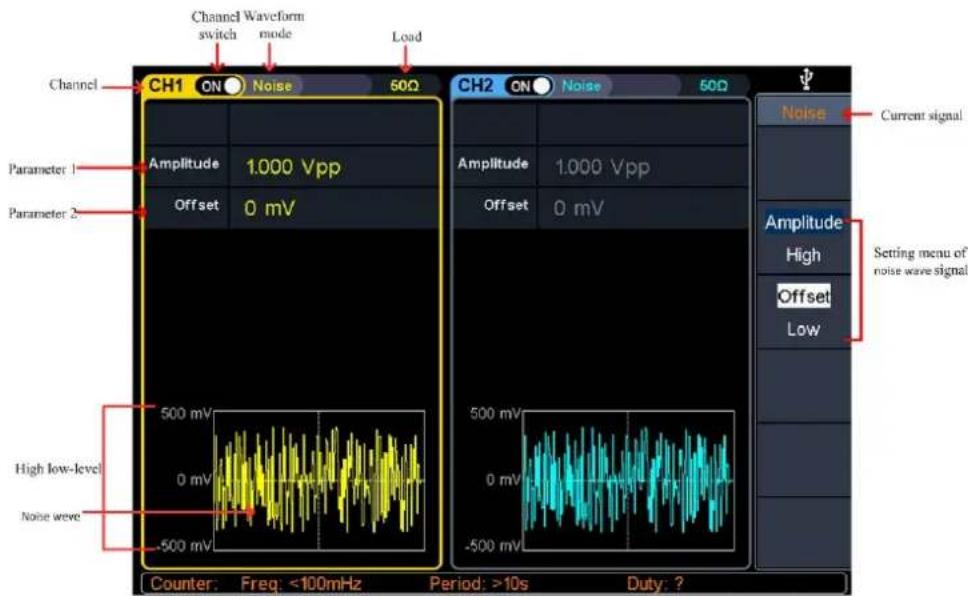Click the CH1 50Ω load indicator
This screenshot has height=596, width=968.
coord(404,86)
